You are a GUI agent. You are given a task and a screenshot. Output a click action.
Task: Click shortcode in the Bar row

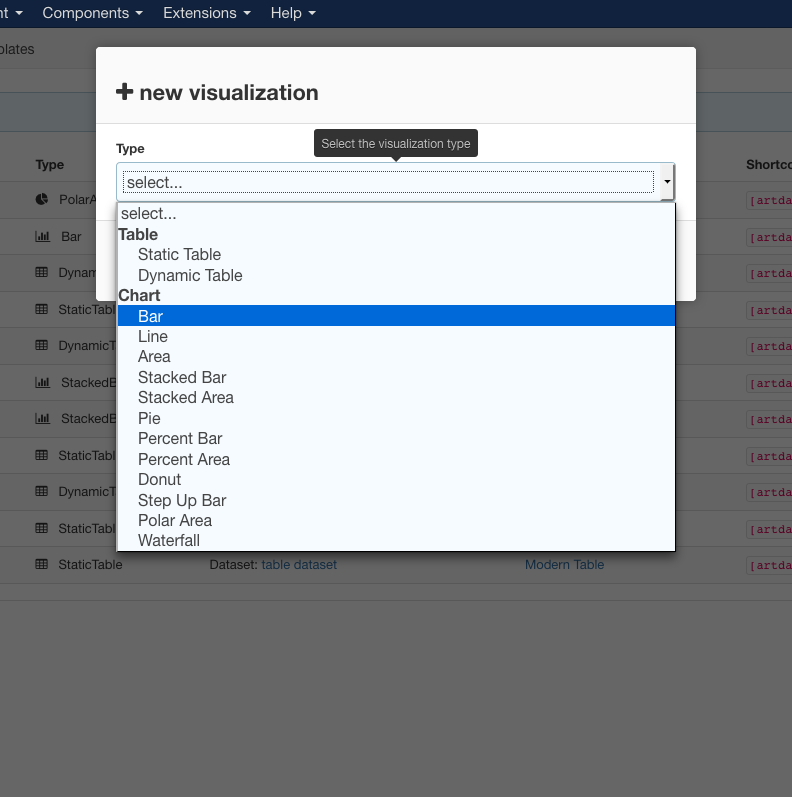pyautogui.click(x=769, y=237)
